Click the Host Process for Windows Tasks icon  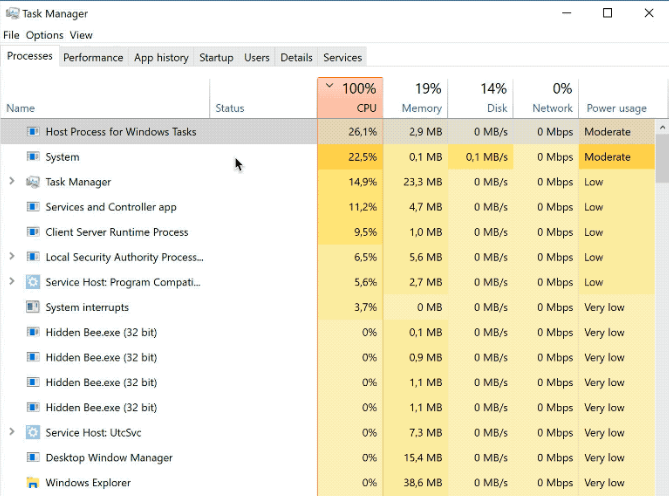(x=33, y=132)
